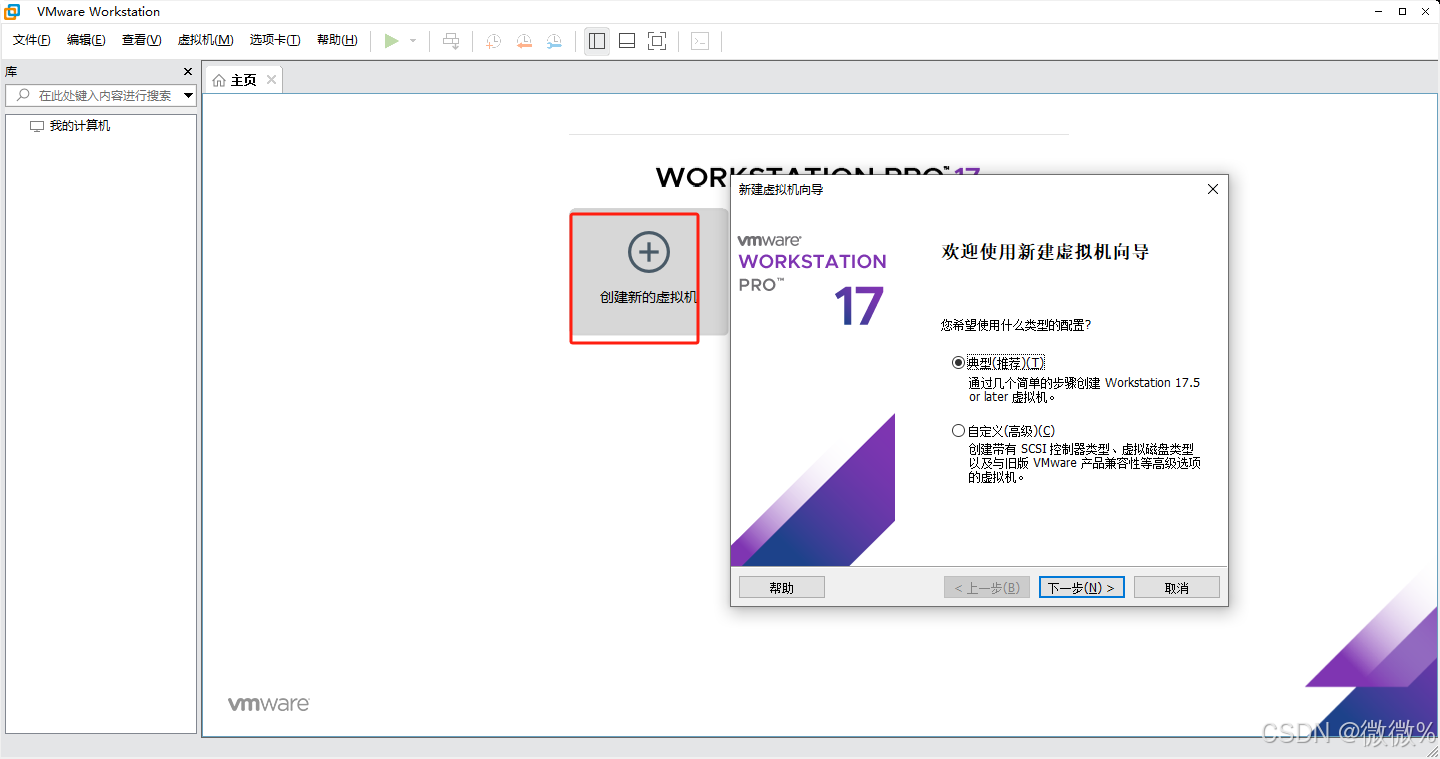Close the 新建虚拟机向导 dialog
This screenshot has width=1440, height=759.
pos(1213,189)
